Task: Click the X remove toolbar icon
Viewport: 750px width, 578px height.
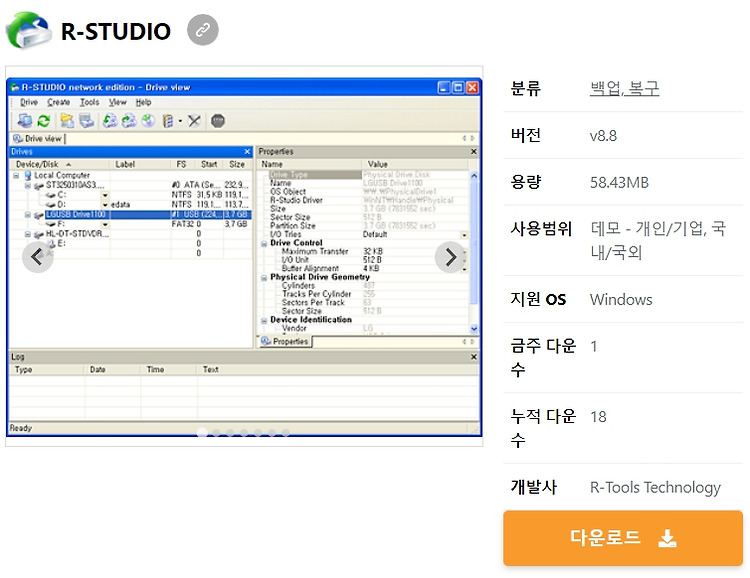Action: (x=194, y=121)
